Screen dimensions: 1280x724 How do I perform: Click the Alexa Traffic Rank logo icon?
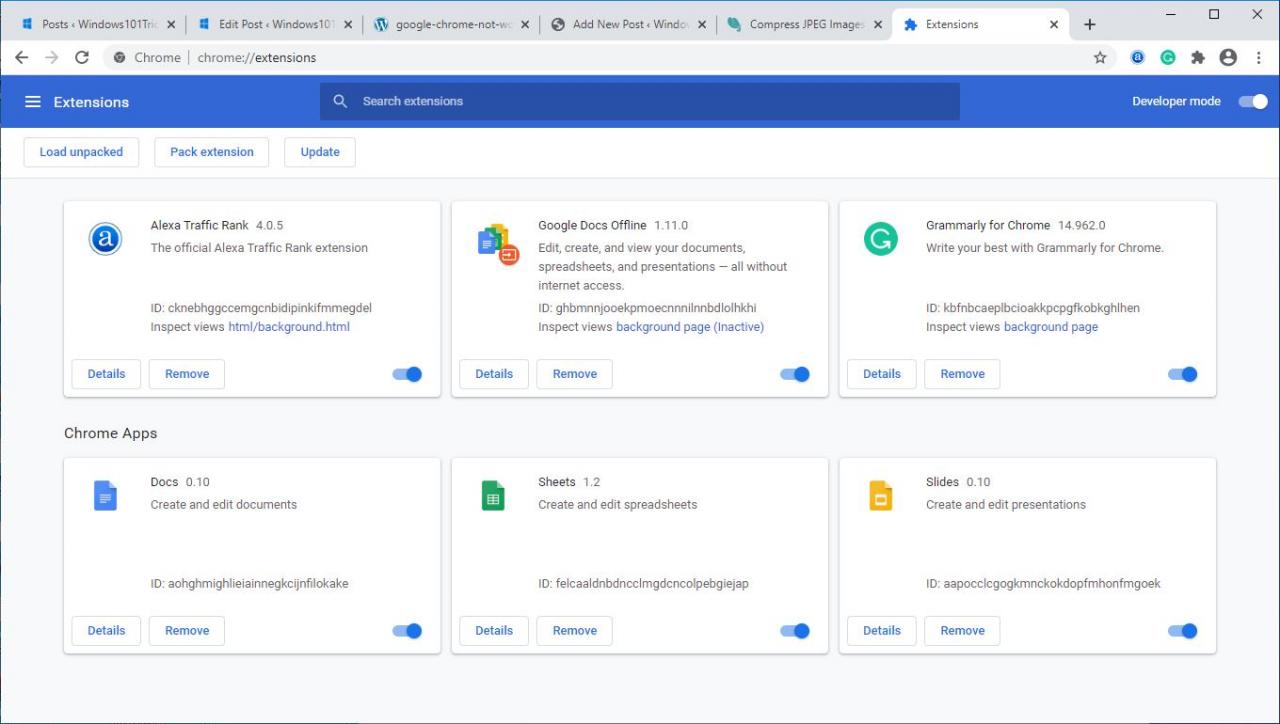click(x=105, y=240)
